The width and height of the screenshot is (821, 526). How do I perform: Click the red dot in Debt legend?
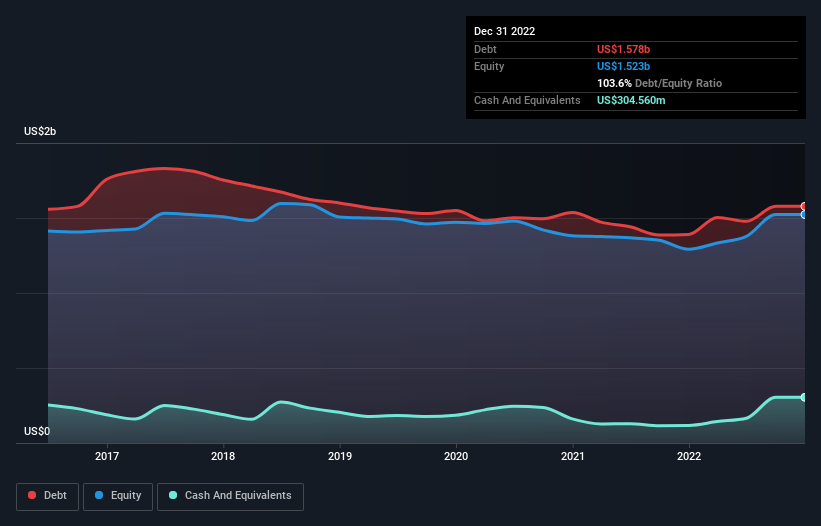32,495
